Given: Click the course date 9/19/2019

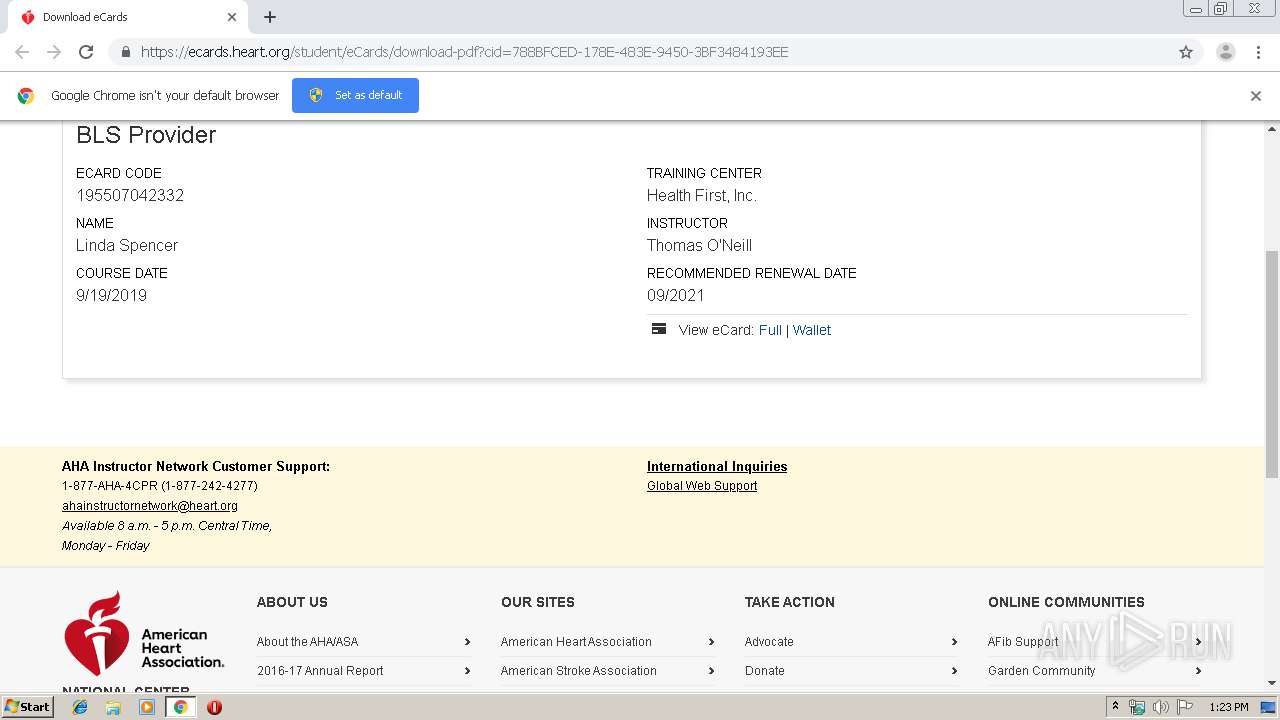Looking at the screenshot, I should pos(111,296).
